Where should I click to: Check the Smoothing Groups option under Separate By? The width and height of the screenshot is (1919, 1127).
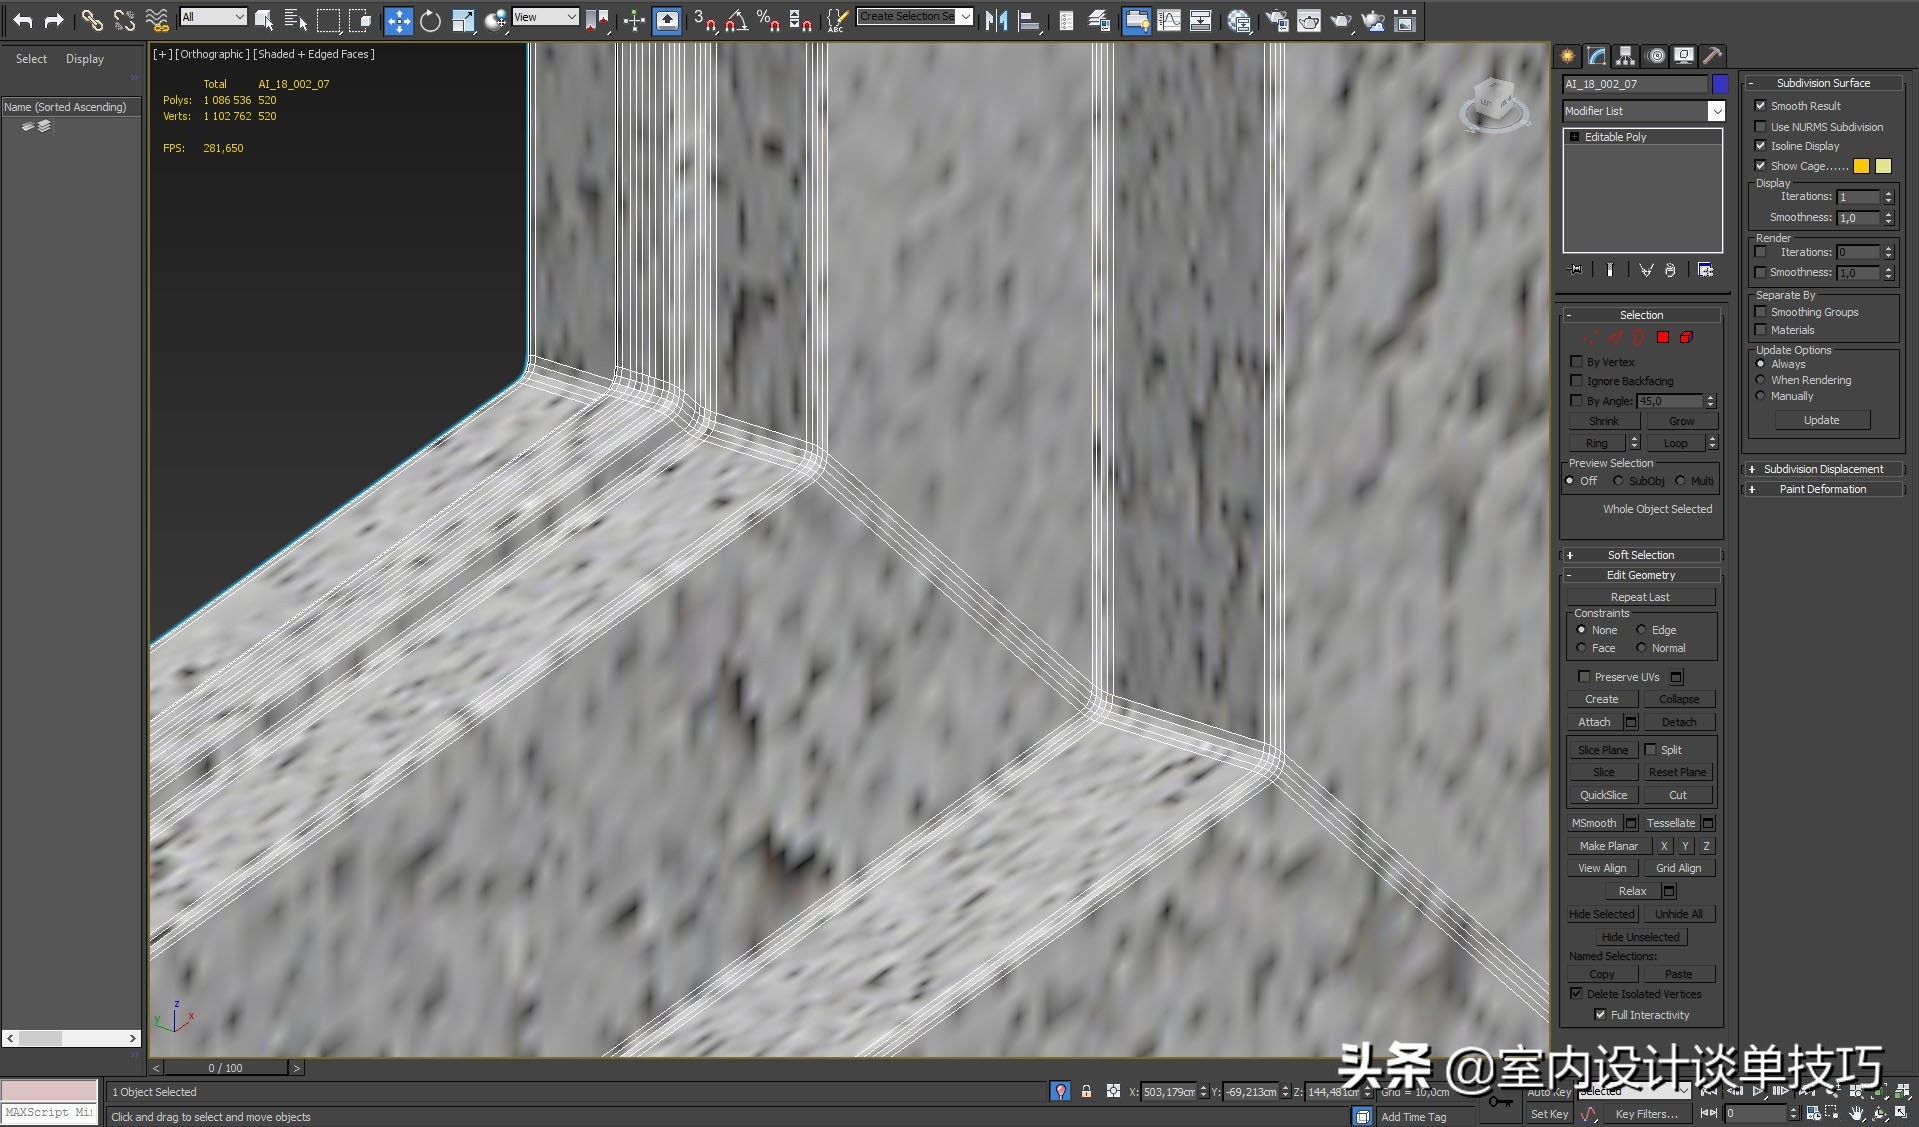pos(1761,312)
